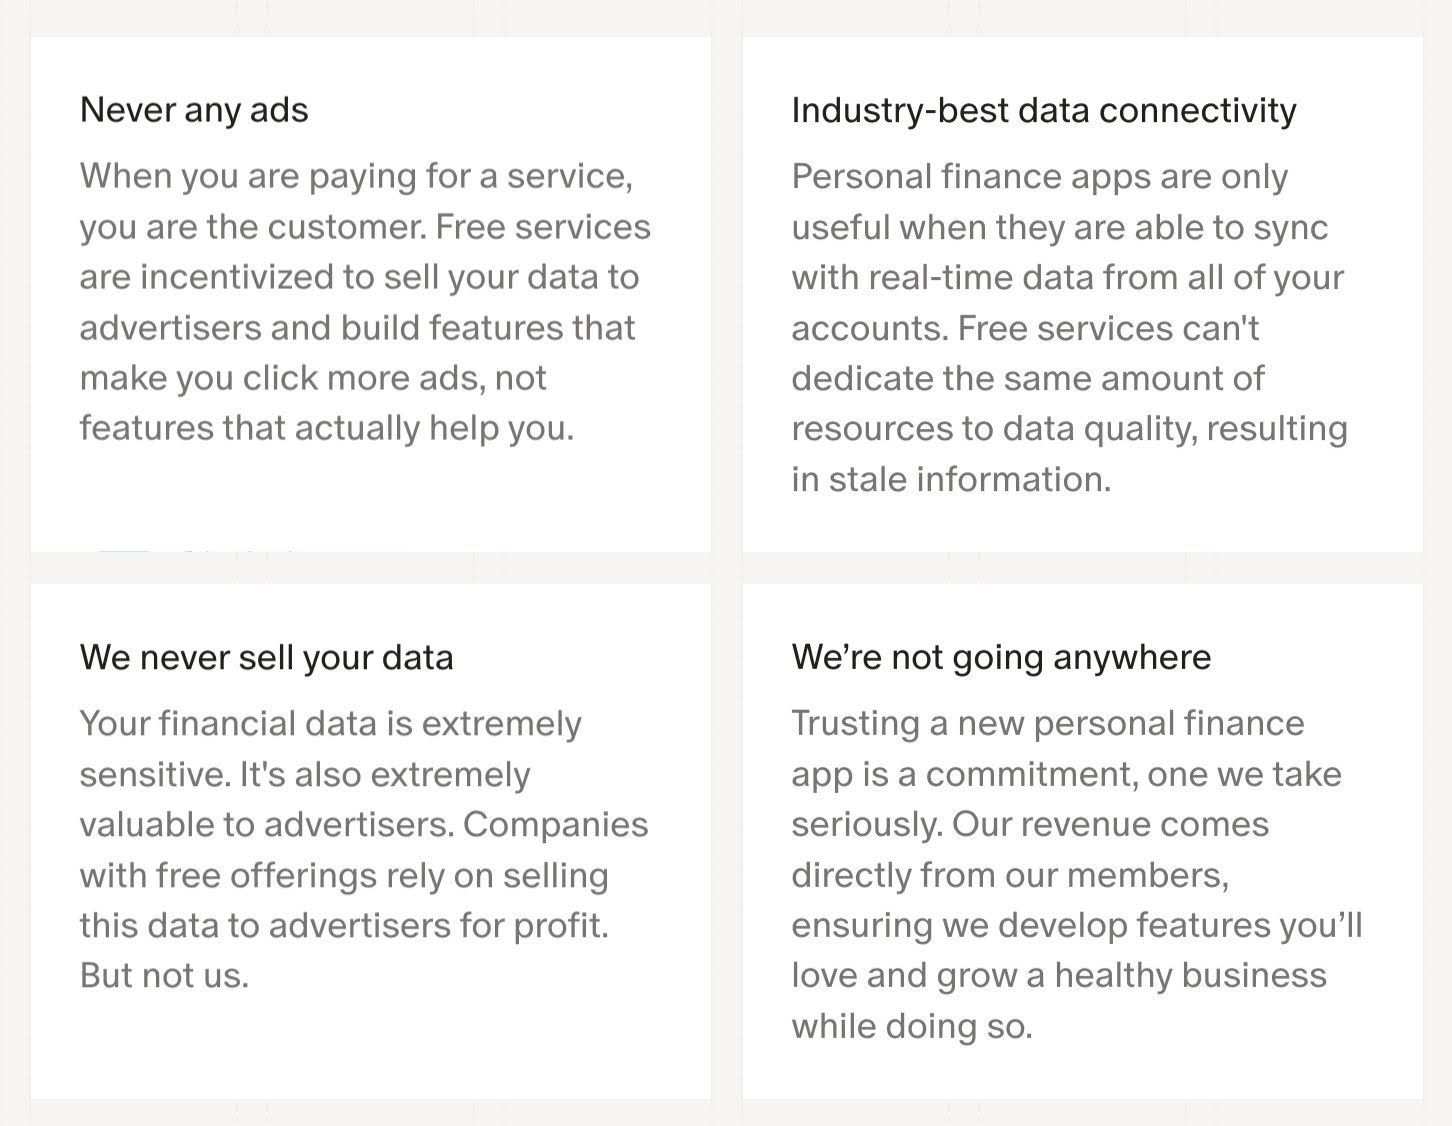
Task: Click the 'Never any ads' heading
Action: coord(194,110)
